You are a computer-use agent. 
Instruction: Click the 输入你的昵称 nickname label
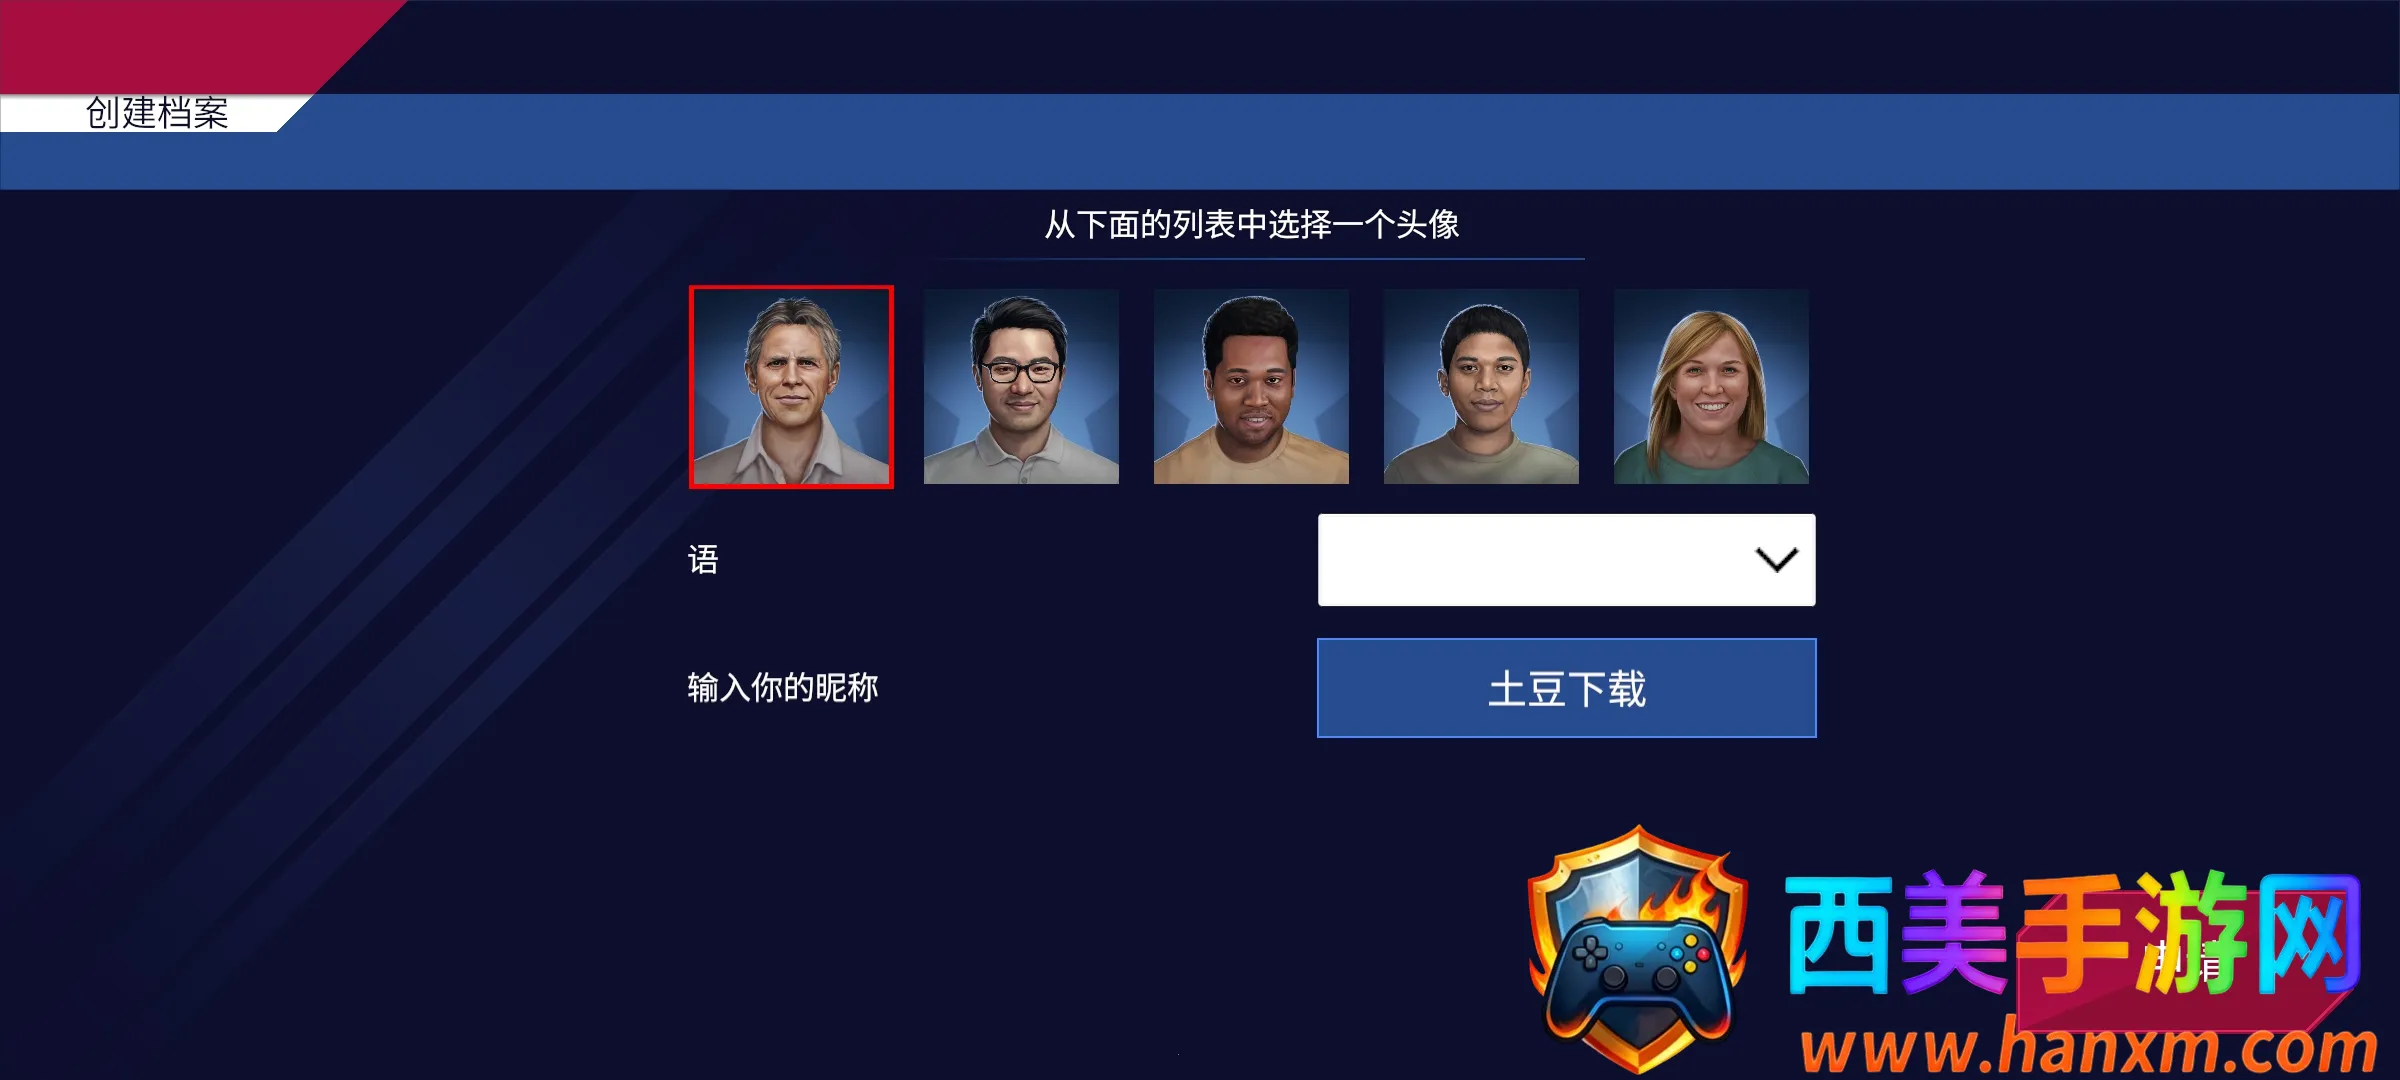click(x=782, y=688)
